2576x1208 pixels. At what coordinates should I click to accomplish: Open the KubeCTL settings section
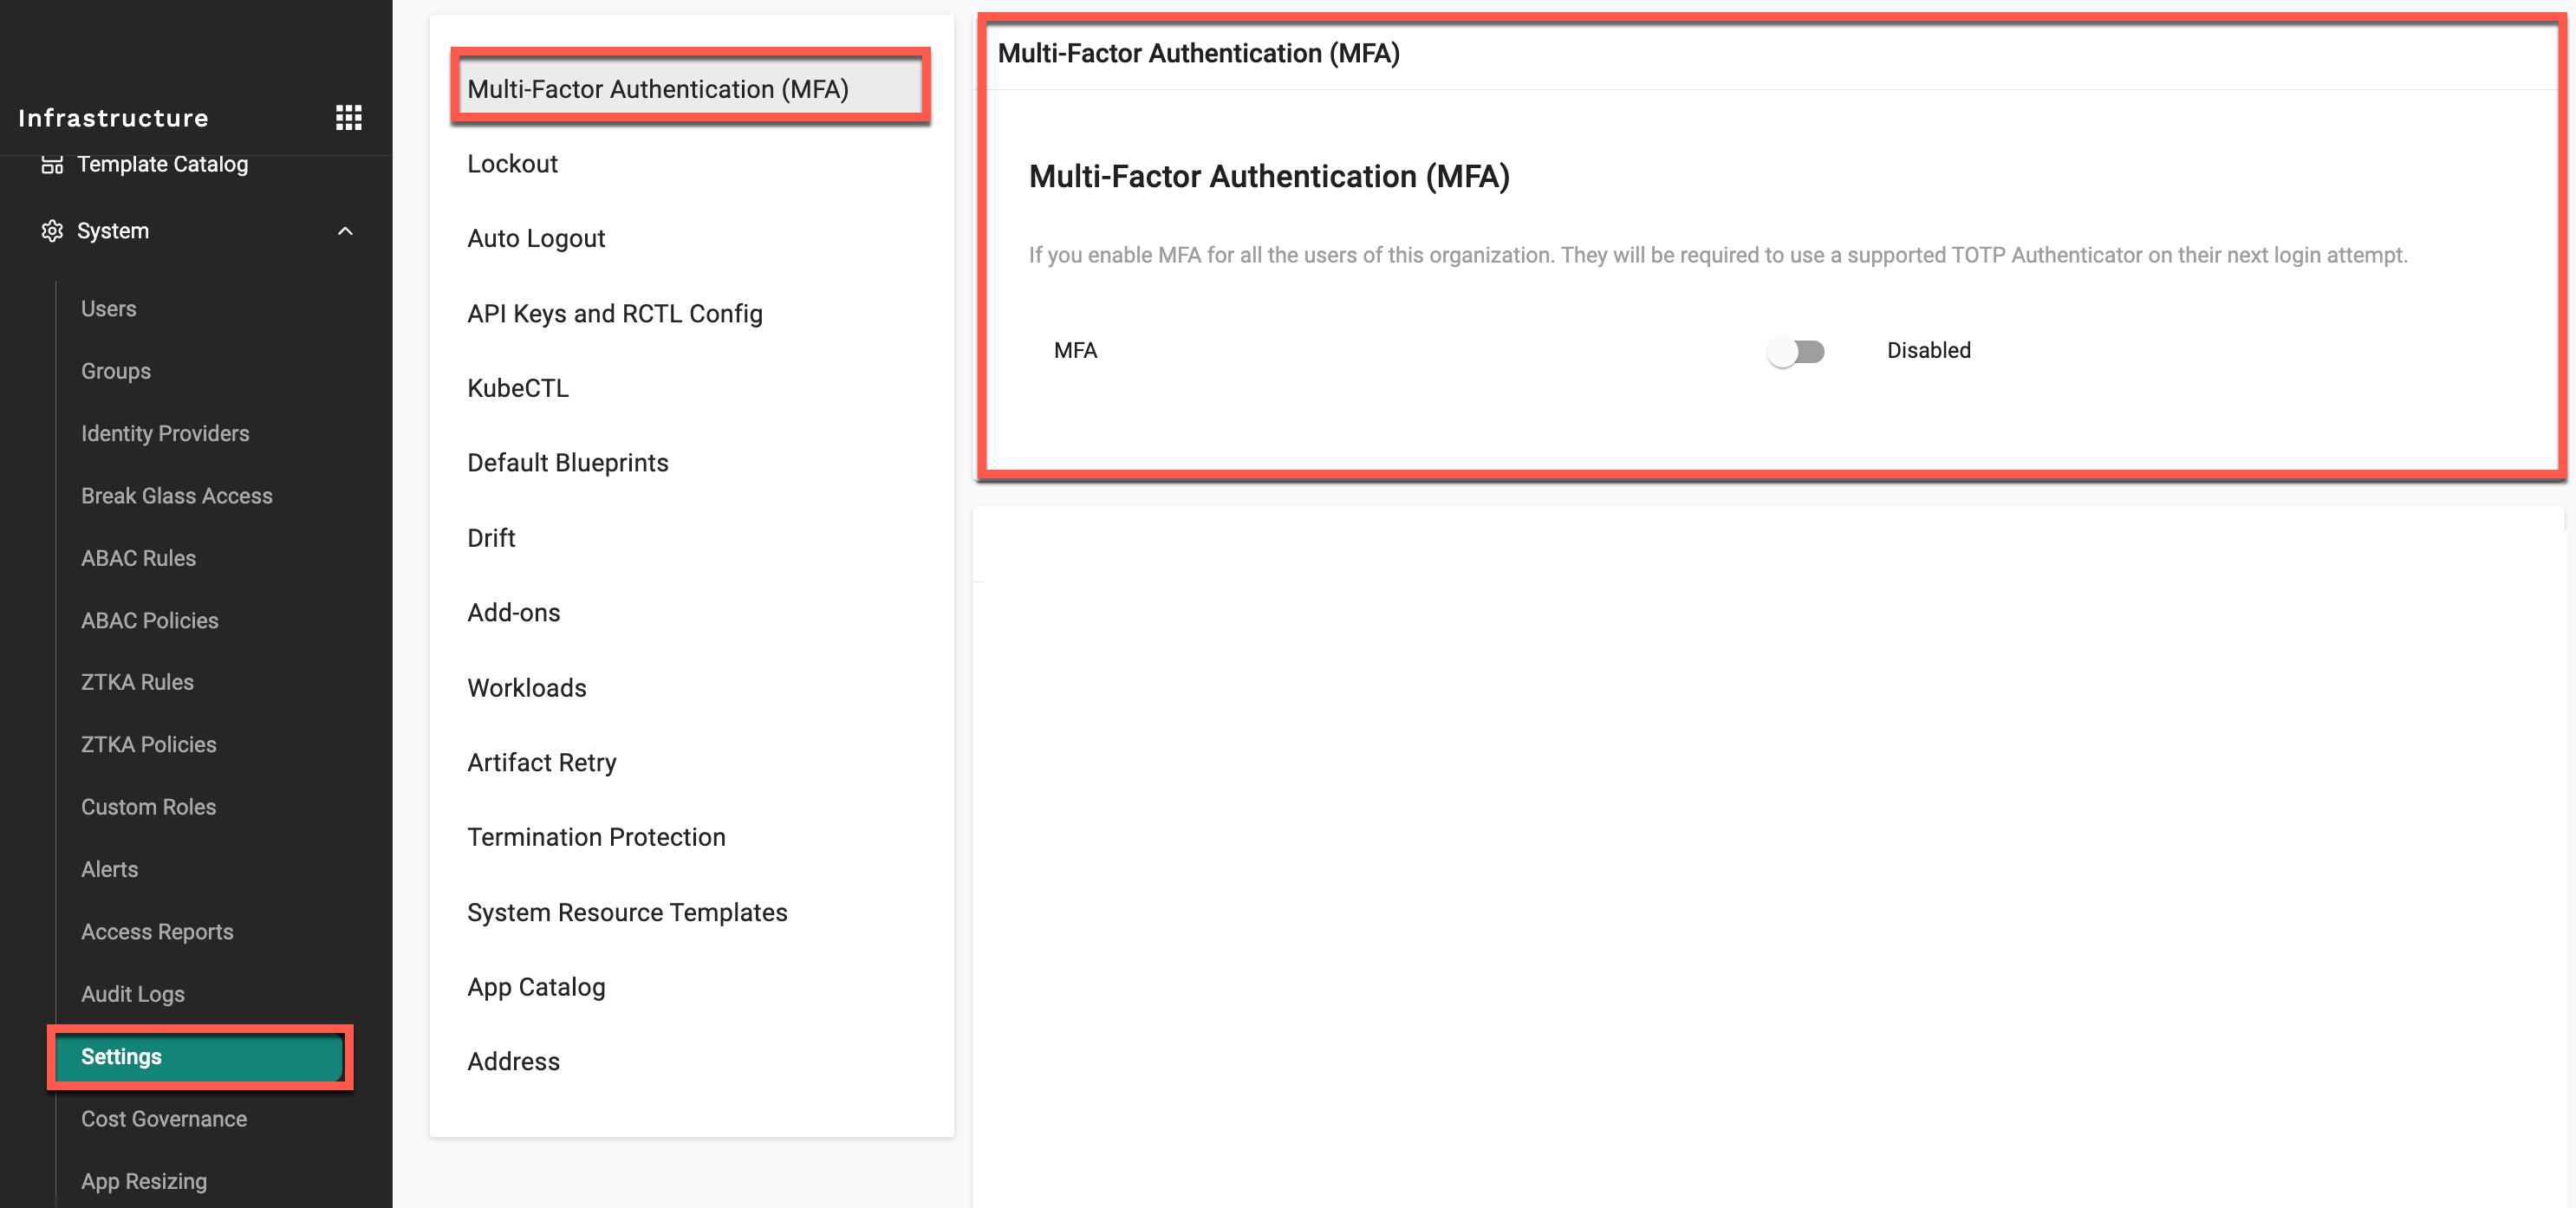(517, 388)
